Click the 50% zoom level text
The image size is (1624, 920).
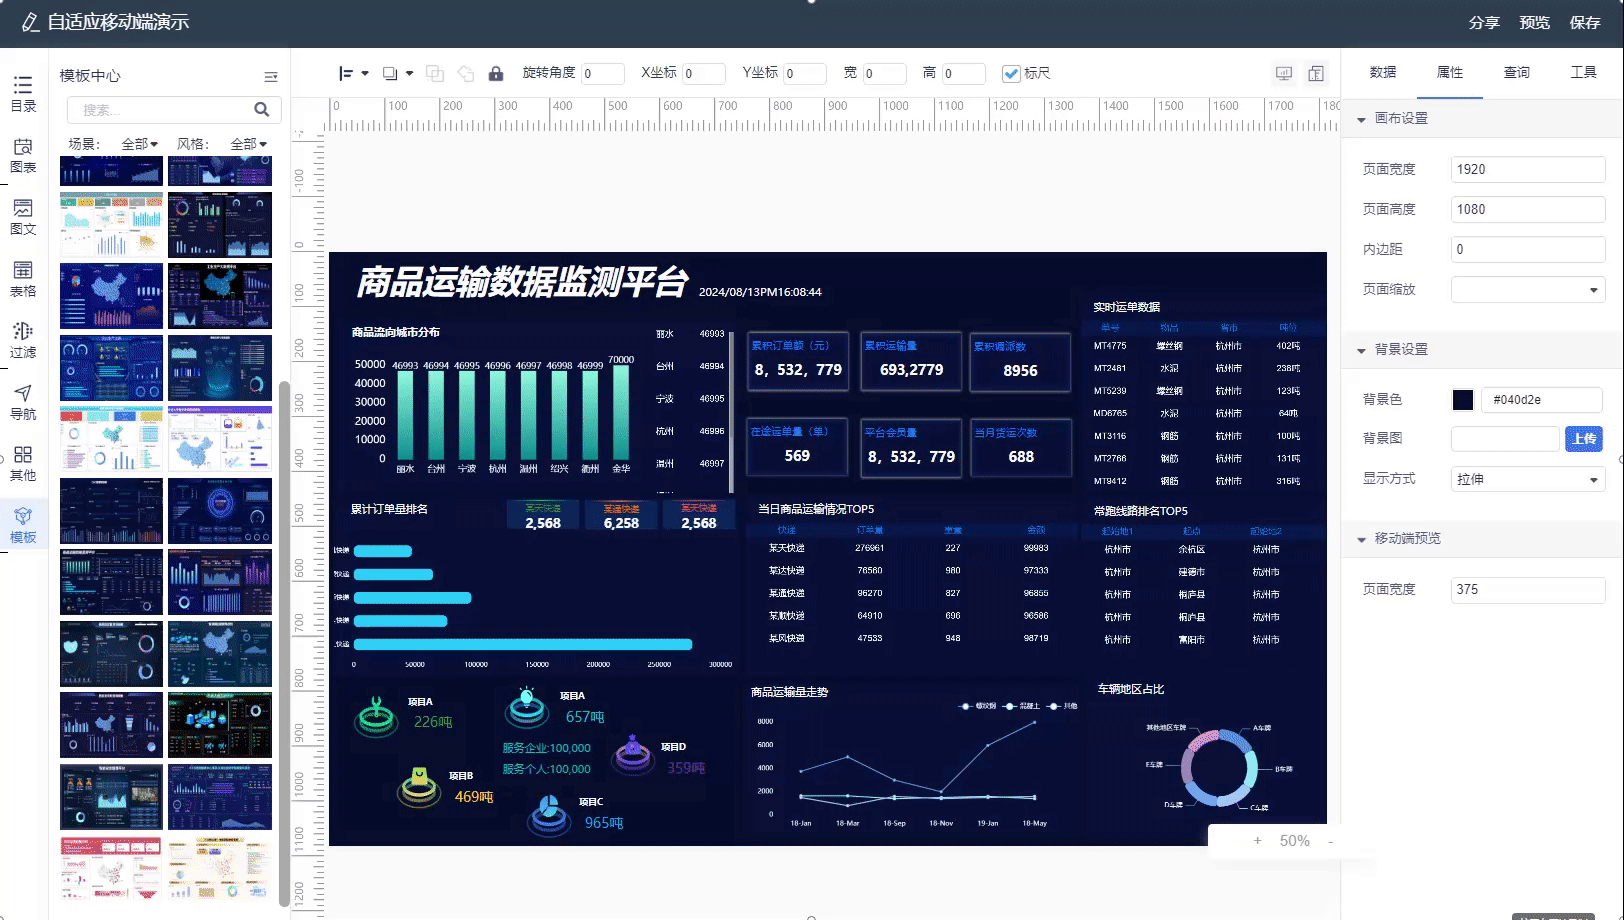(1294, 841)
